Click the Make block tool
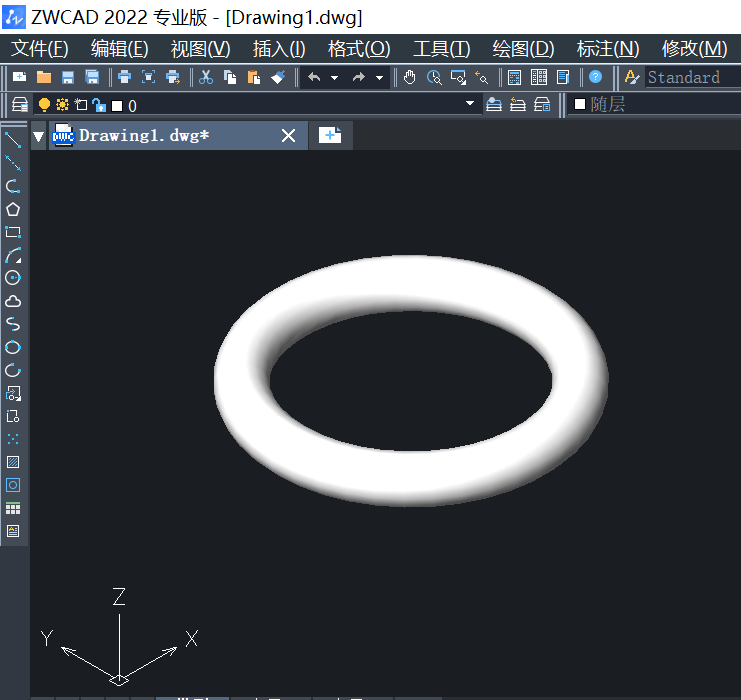741x700 pixels. click(13, 416)
